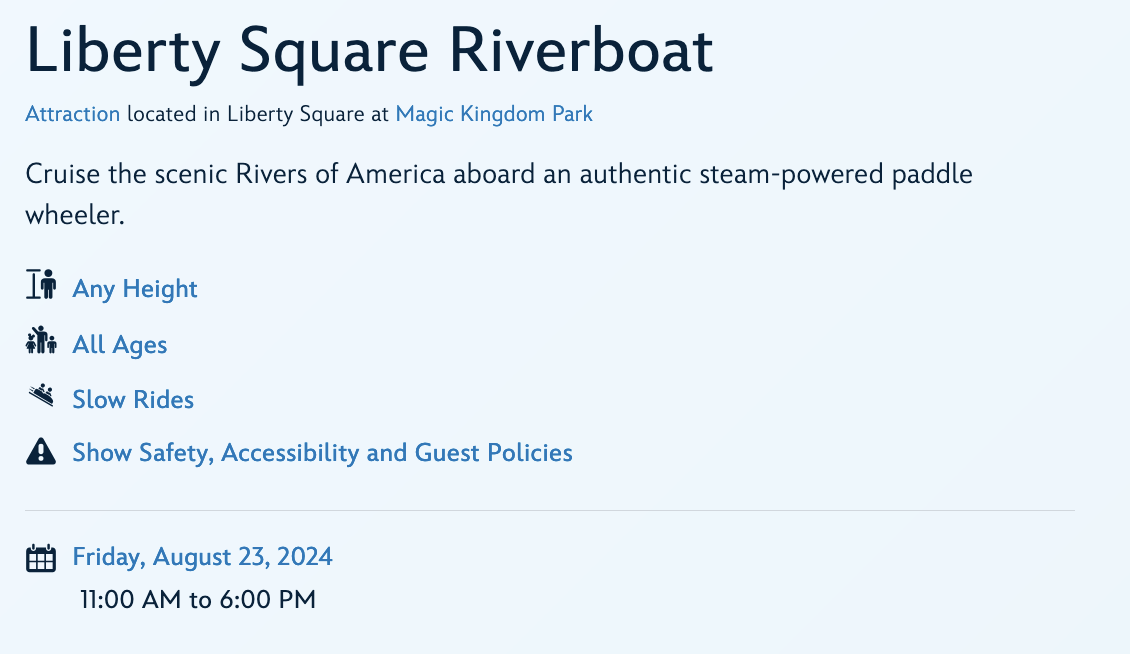The height and width of the screenshot is (654, 1130).
Task: Click the horizontal divider above the date
Action: pos(550,511)
